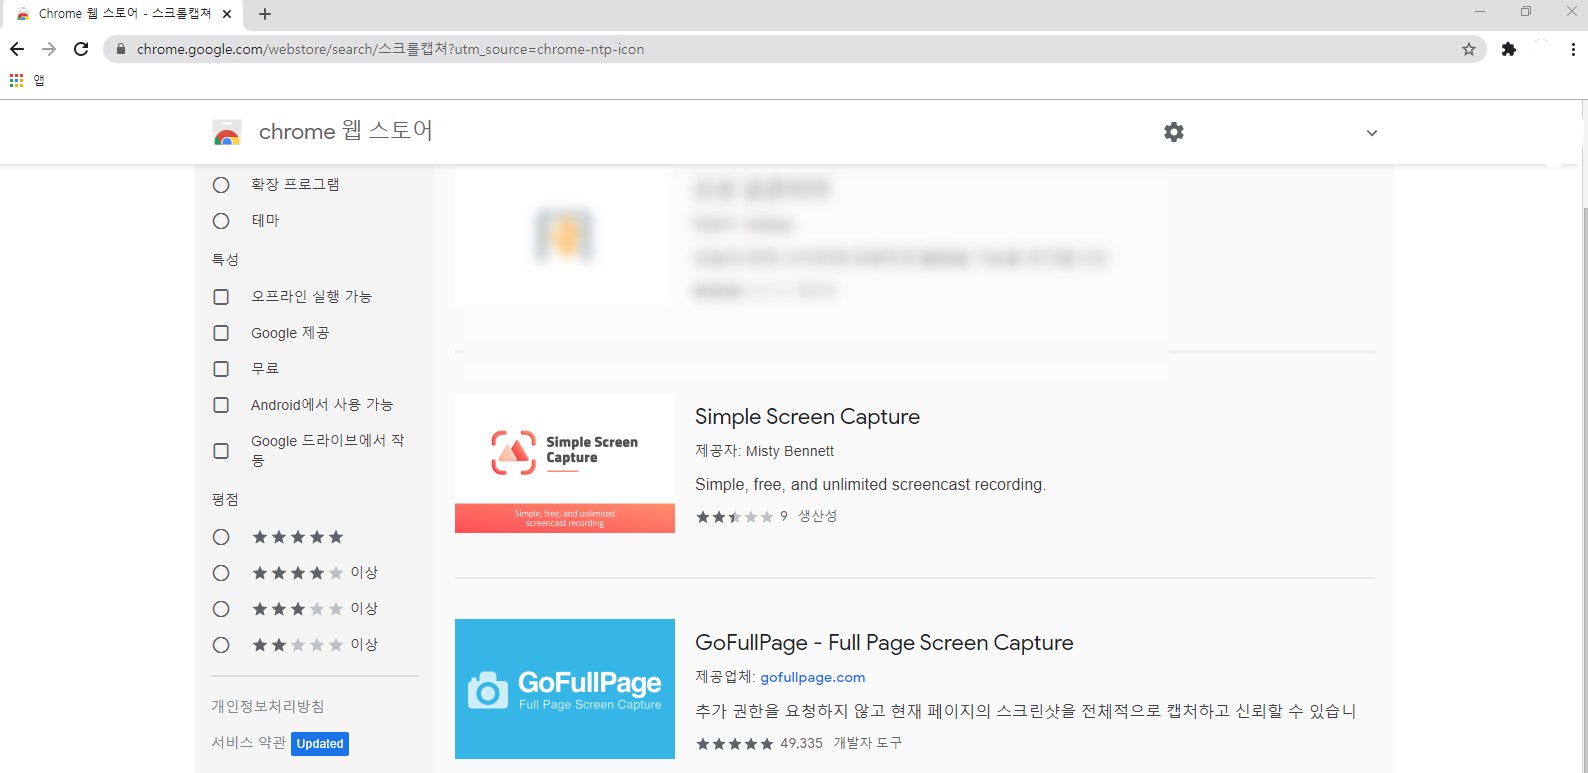Open the Extensions puzzle icon
This screenshot has height=773, width=1588.
point(1509,49)
